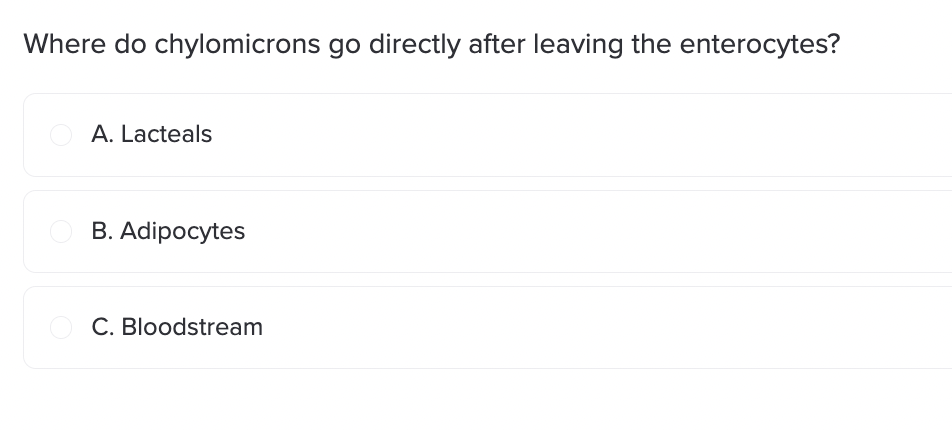Select the radio button for Adipocytes
Image resolution: width=952 pixels, height=430 pixels.
(61, 231)
